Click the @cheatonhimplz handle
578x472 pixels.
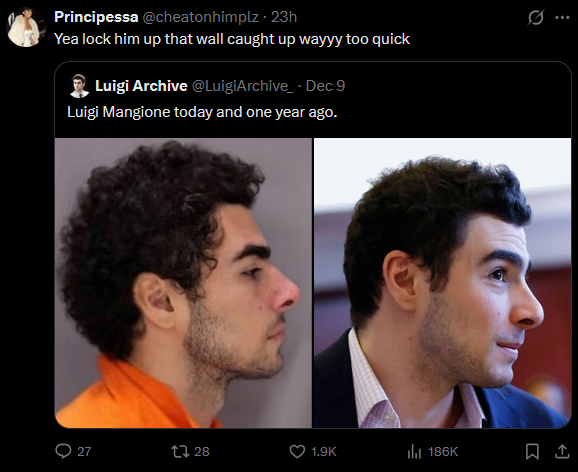point(201,17)
